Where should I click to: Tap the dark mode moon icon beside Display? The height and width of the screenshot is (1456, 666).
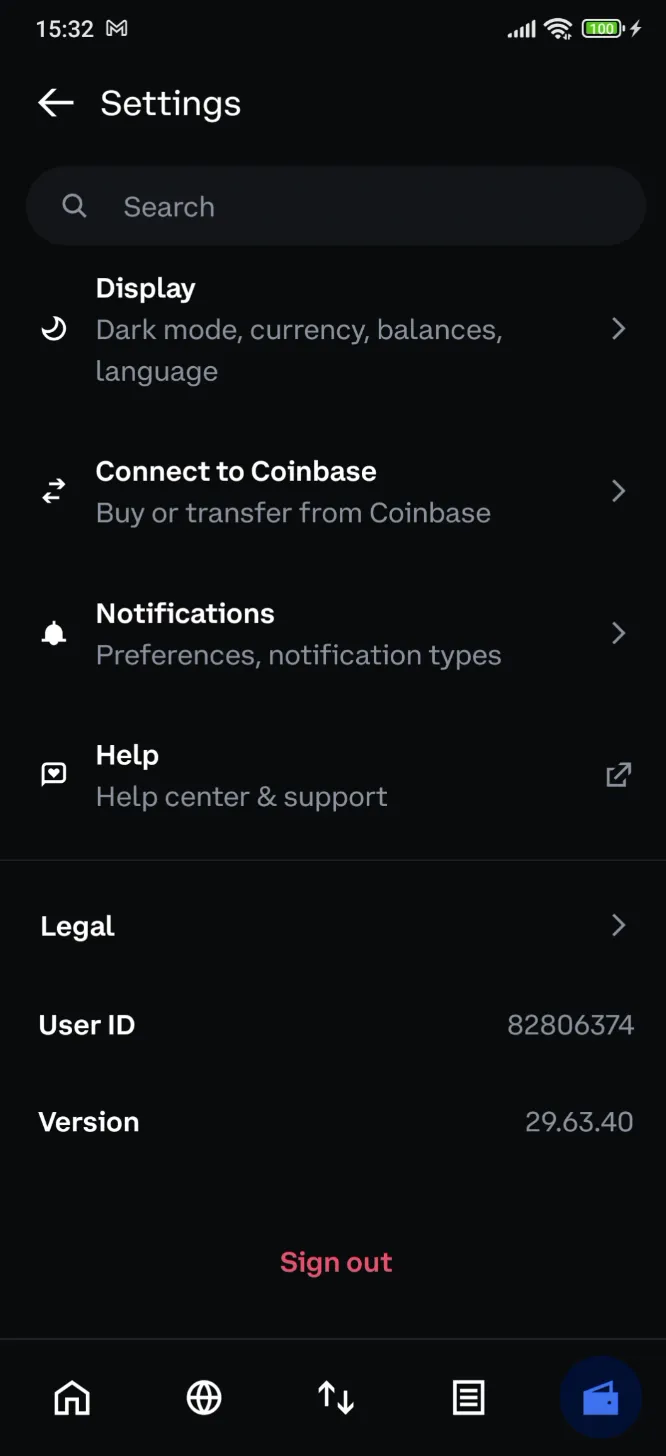(x=54, y=328)
